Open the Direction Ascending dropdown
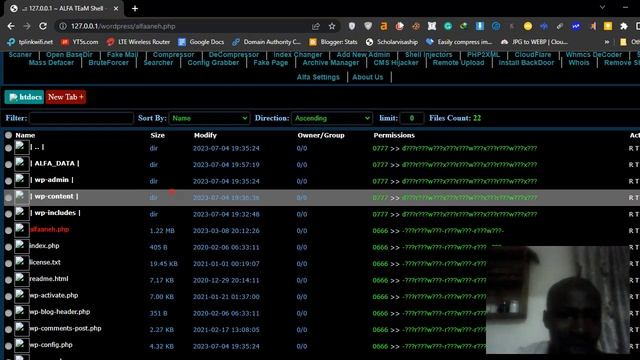 tap(331, 118)
